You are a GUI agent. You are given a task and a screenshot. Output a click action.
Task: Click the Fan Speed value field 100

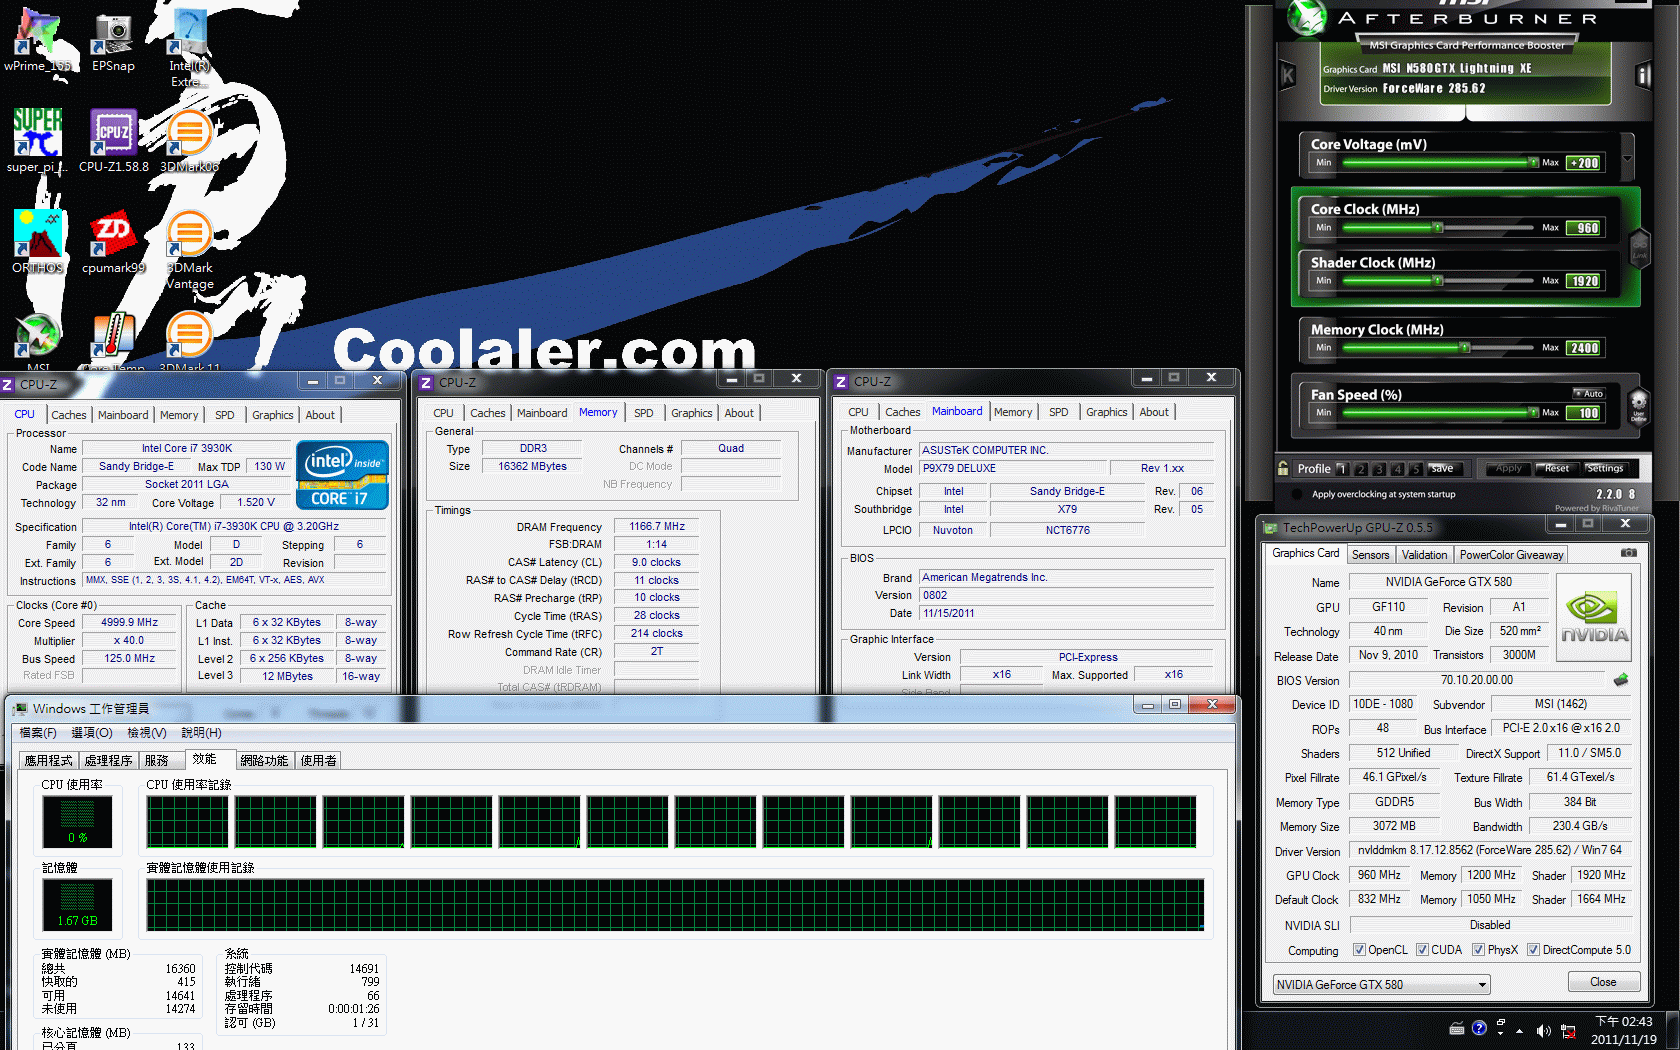click(1585, 413)
